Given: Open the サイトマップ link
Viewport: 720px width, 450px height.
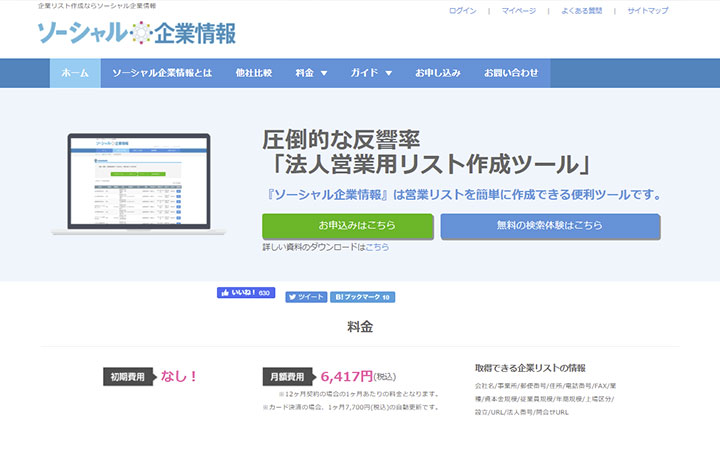Looking at the screenshot, I should [x=647, y=11].
